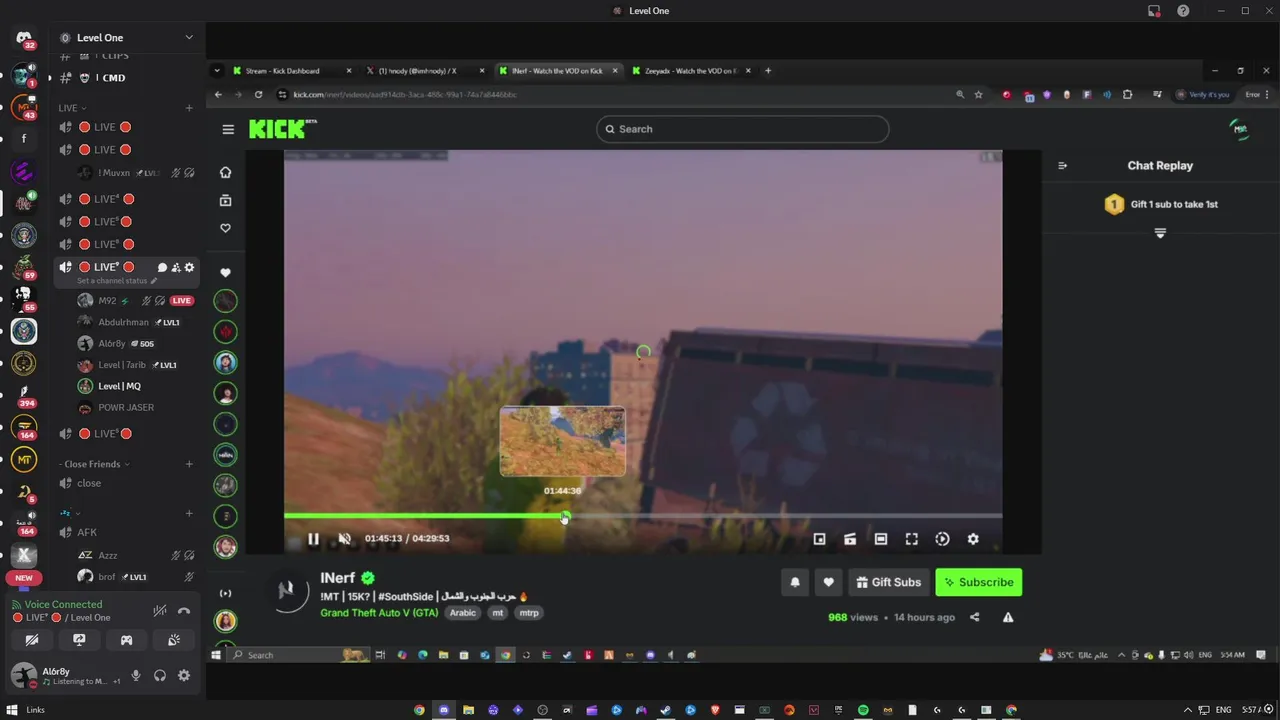Toggle theater mode in Kick player
Screen dimensions: 1280x720
pyautogui.click(x=881, y=539)
